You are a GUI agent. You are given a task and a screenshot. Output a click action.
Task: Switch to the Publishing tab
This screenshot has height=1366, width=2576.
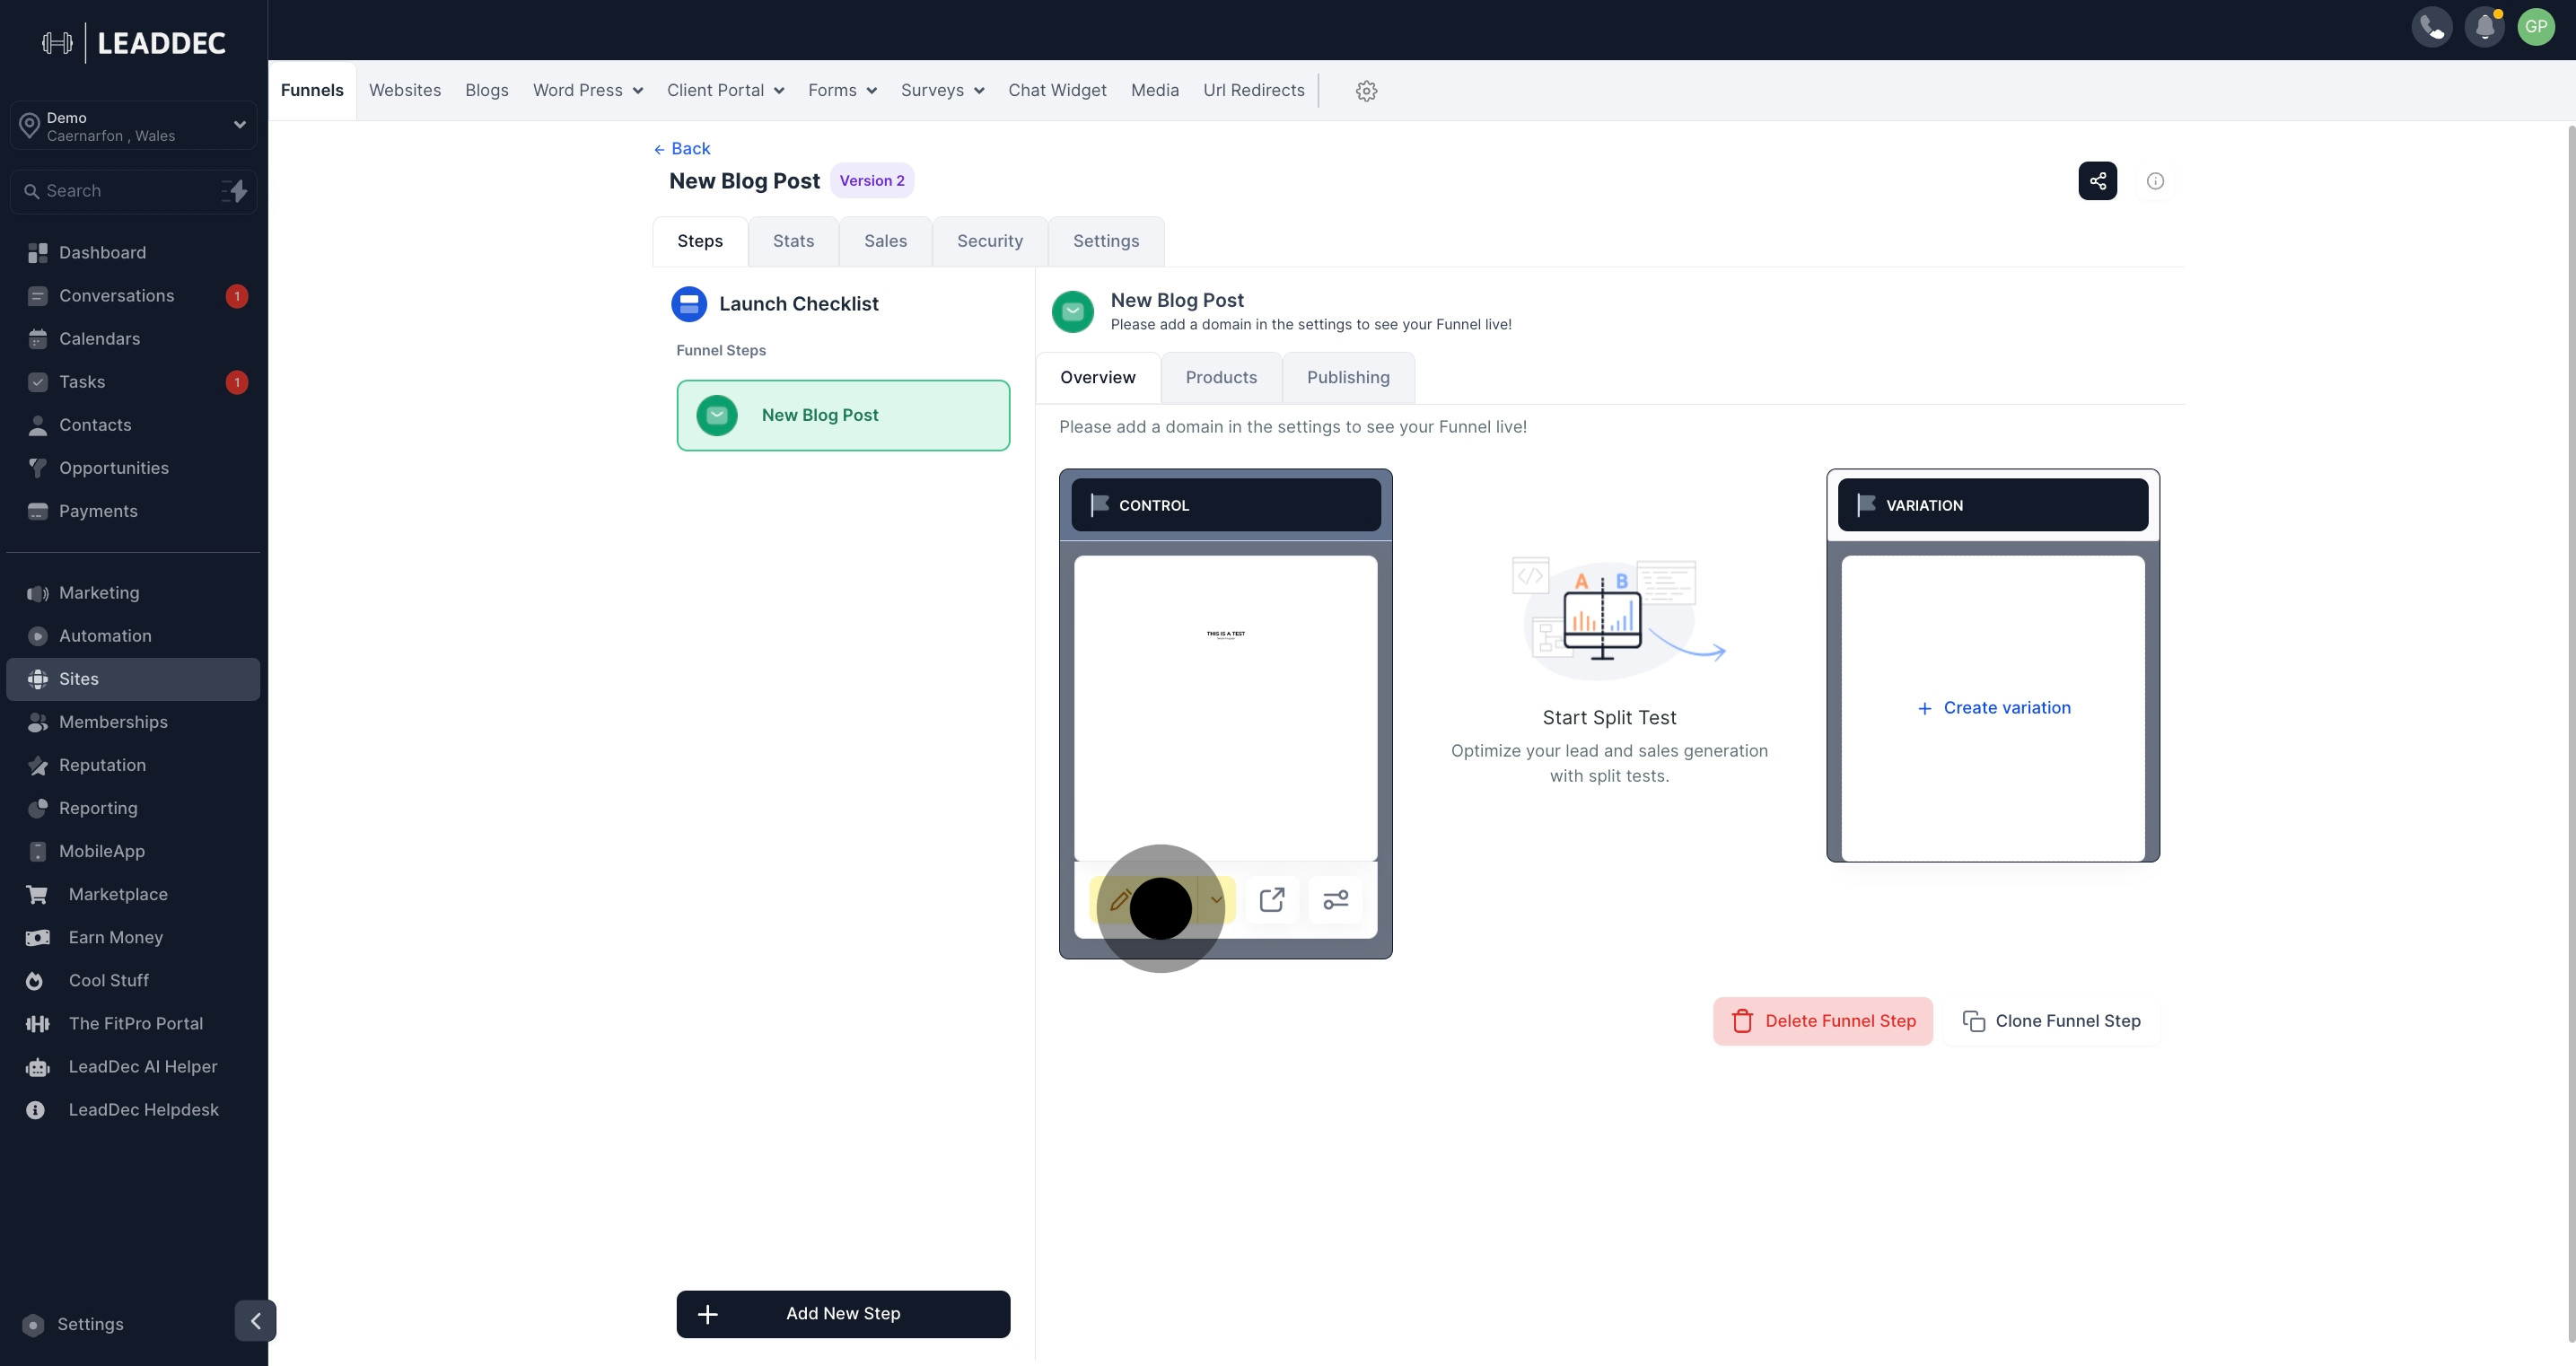click(1347, 377)
